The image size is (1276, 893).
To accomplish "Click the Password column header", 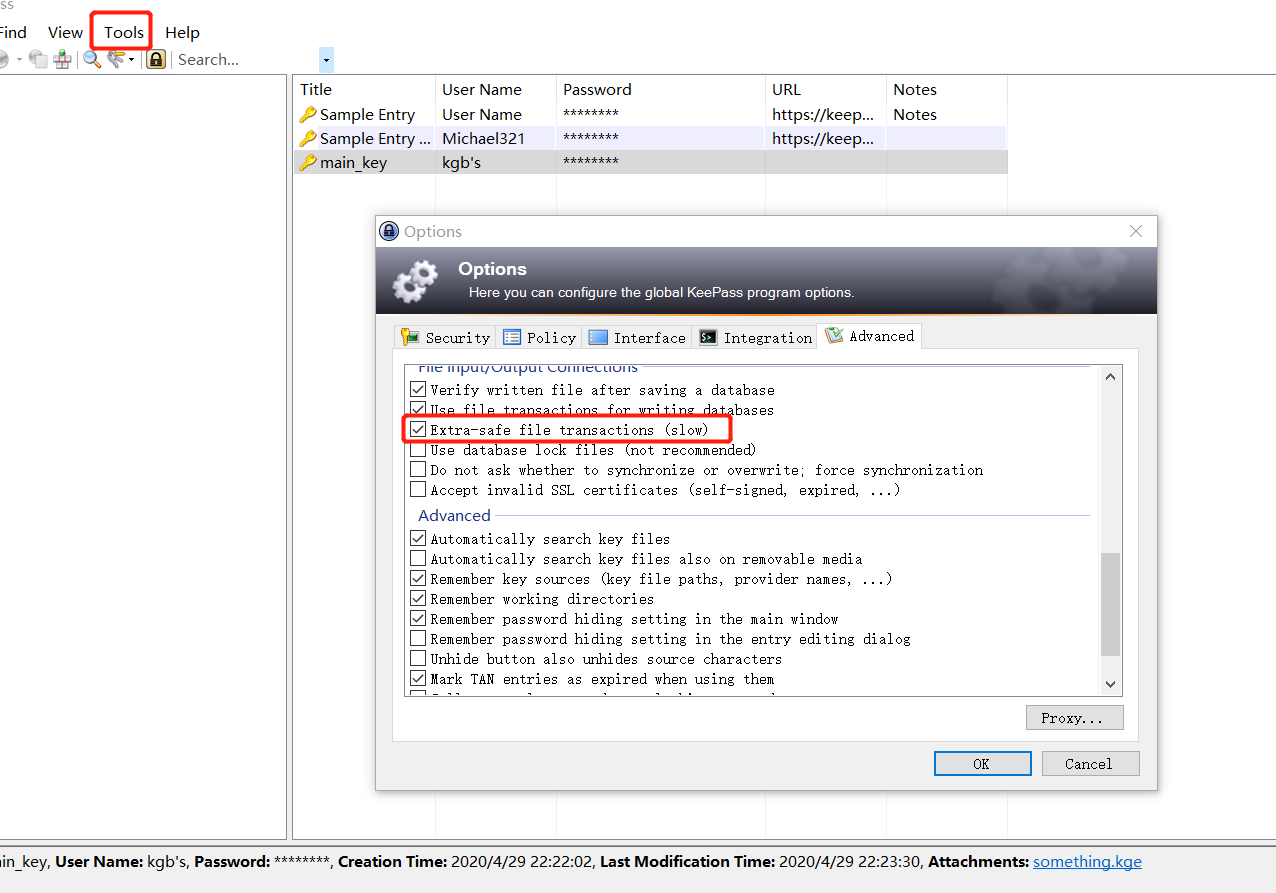I will [x=660, y=89].
